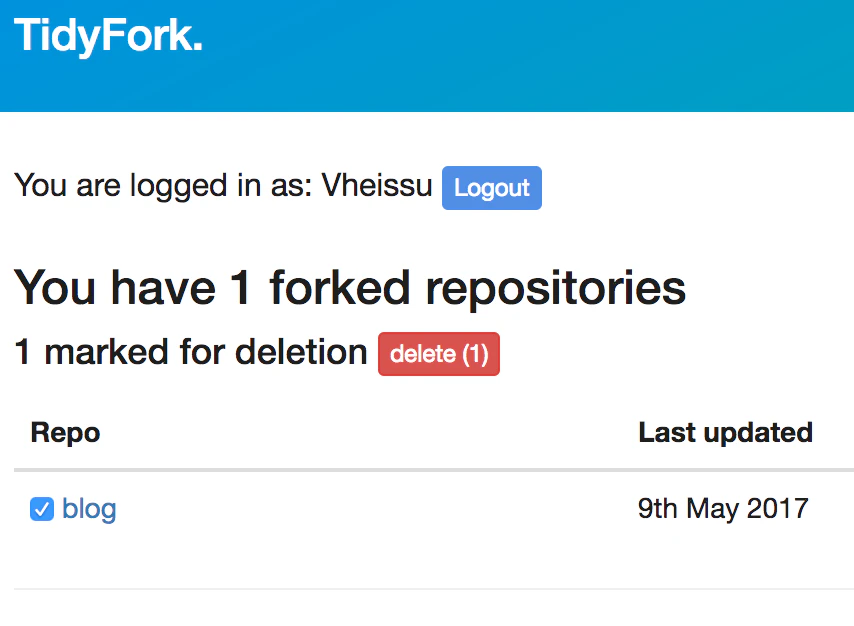This screenshot has height=626, width=854.
Task: Open the blog repository link
Action: 89,509
